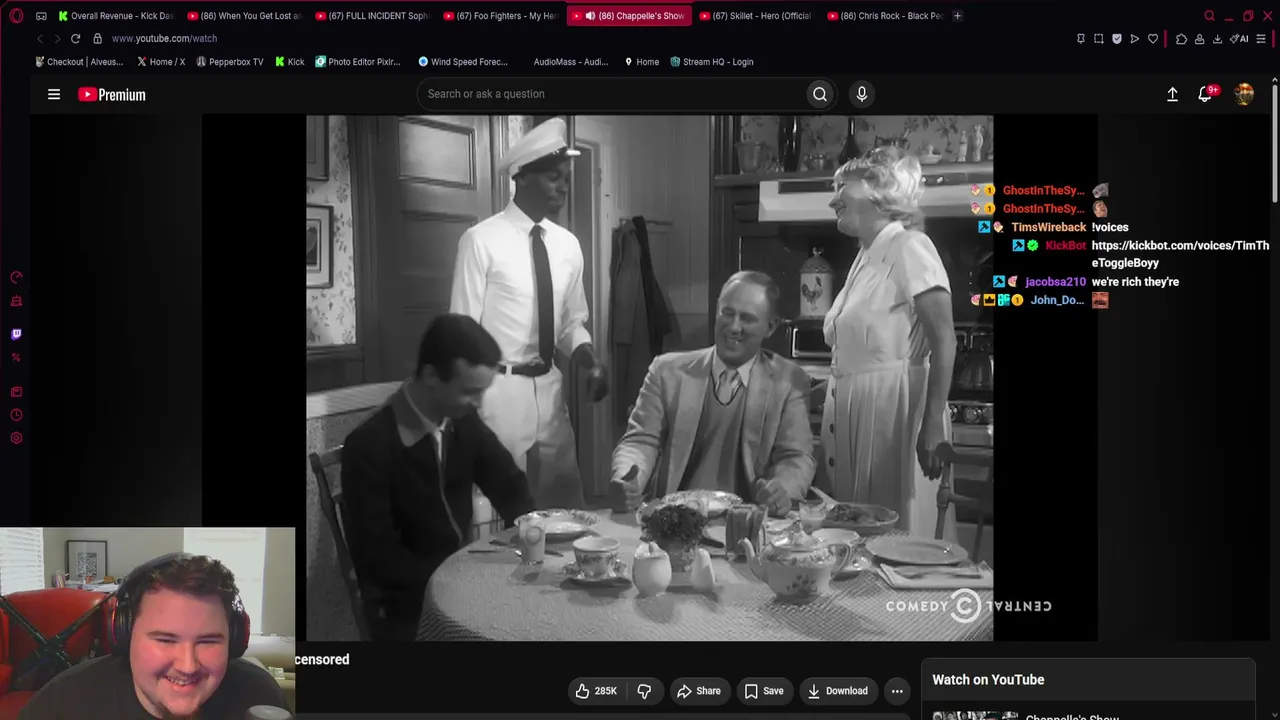This screenshot has height=720, width=1280.
Task: Click TimsWireback username in chat
Action: 1048,227
